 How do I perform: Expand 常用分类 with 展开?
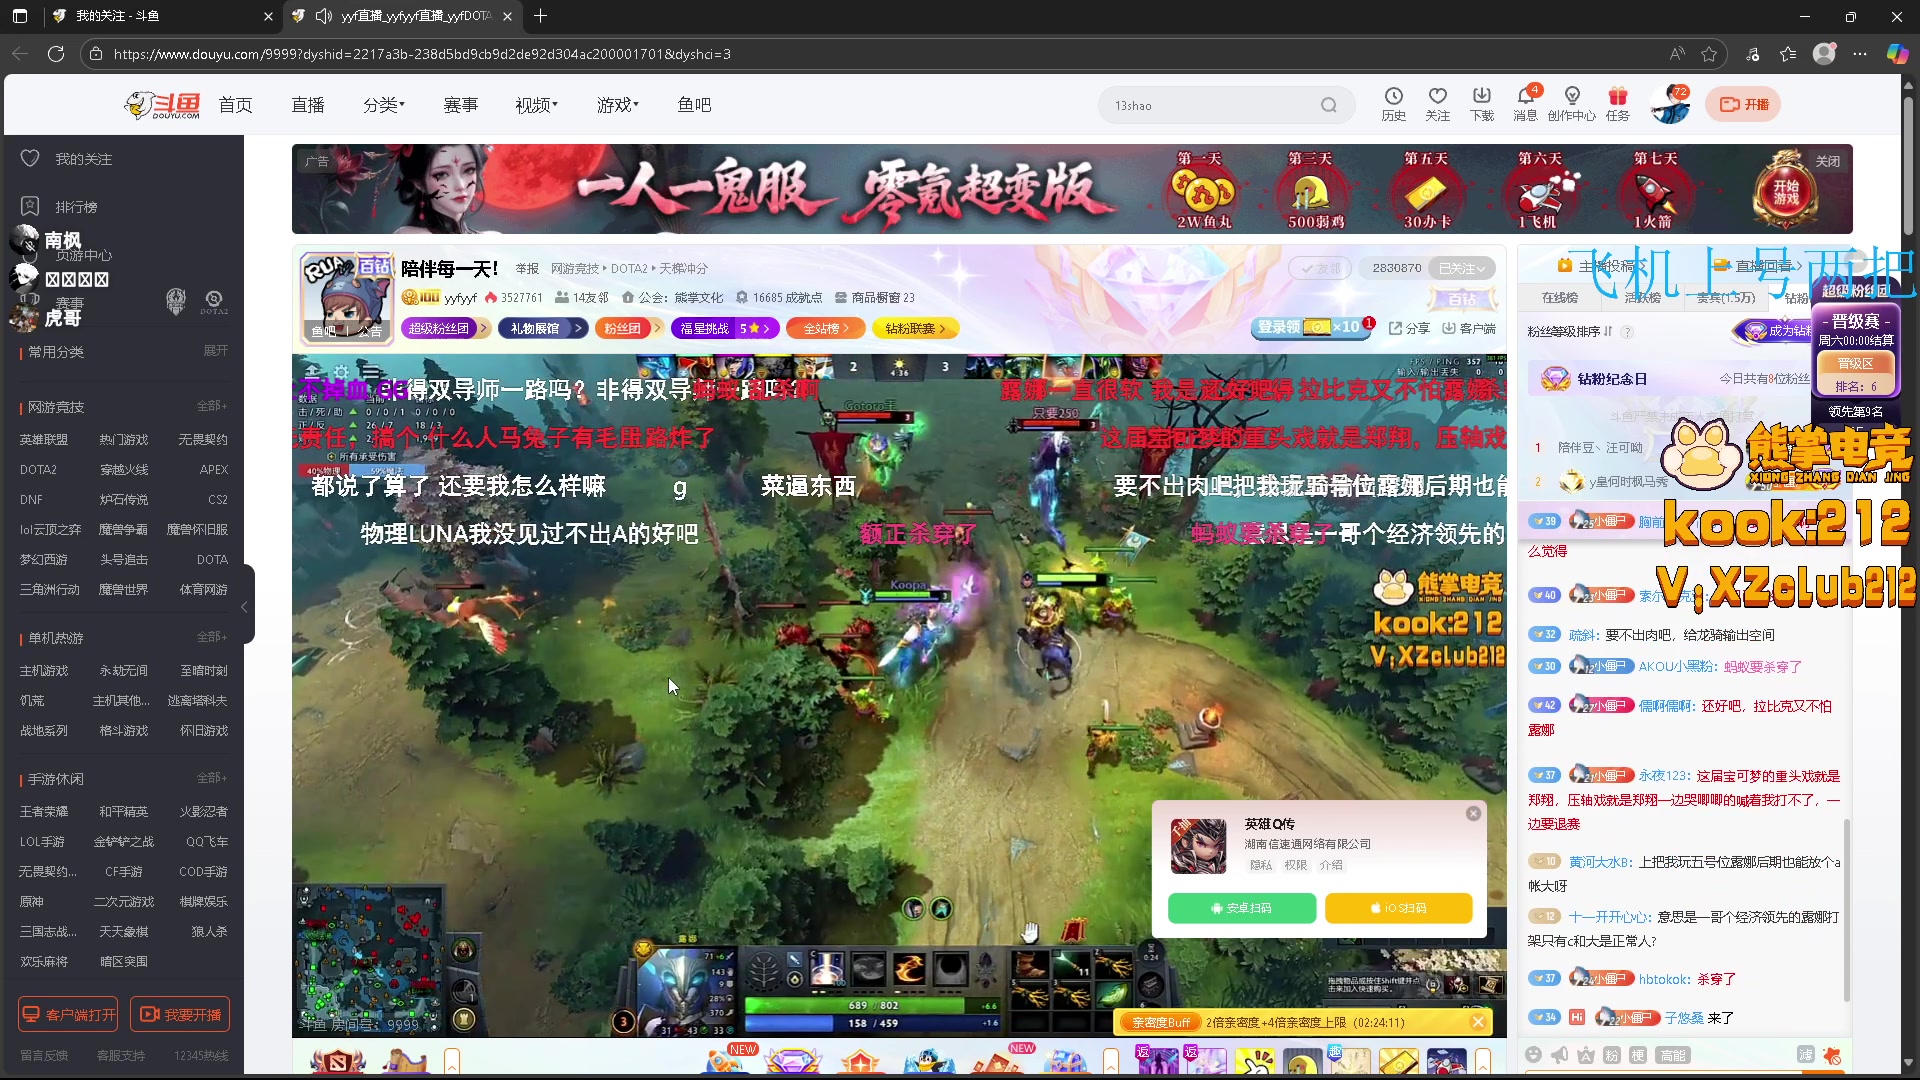pyautogui.click(x=216, y=351)
